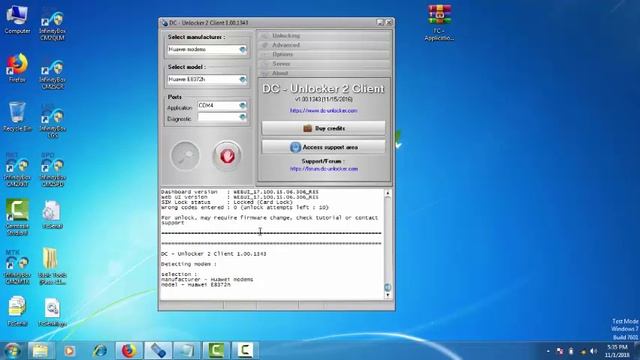Click the red stop hand button

(x=227, y=156)
